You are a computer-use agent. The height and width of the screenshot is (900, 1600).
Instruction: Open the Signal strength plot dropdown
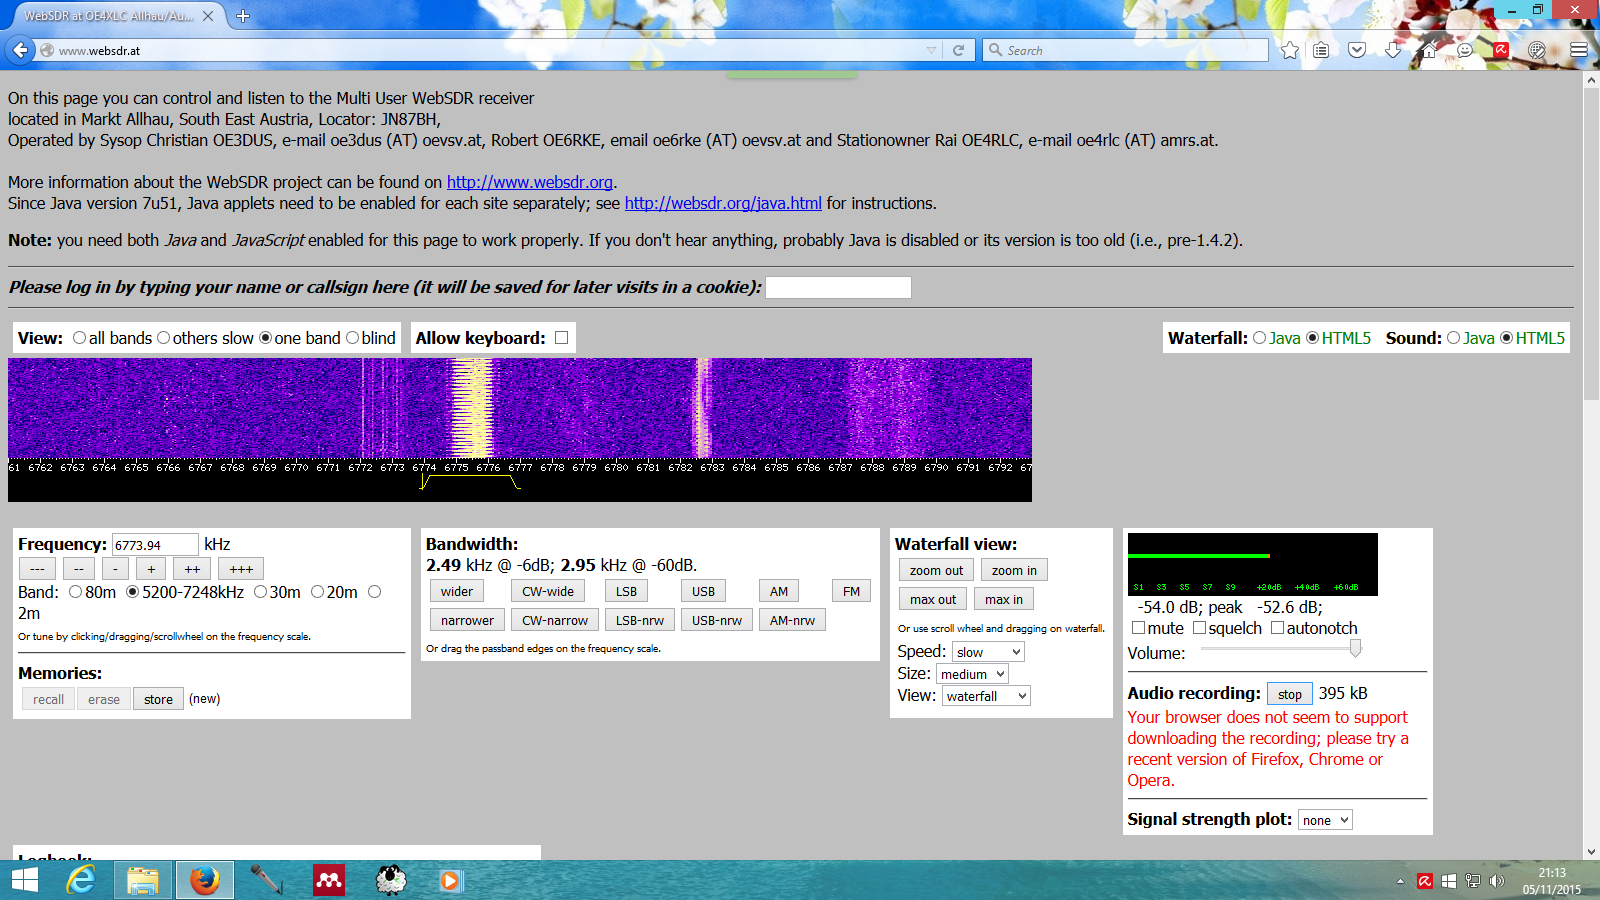point(1324,820)
